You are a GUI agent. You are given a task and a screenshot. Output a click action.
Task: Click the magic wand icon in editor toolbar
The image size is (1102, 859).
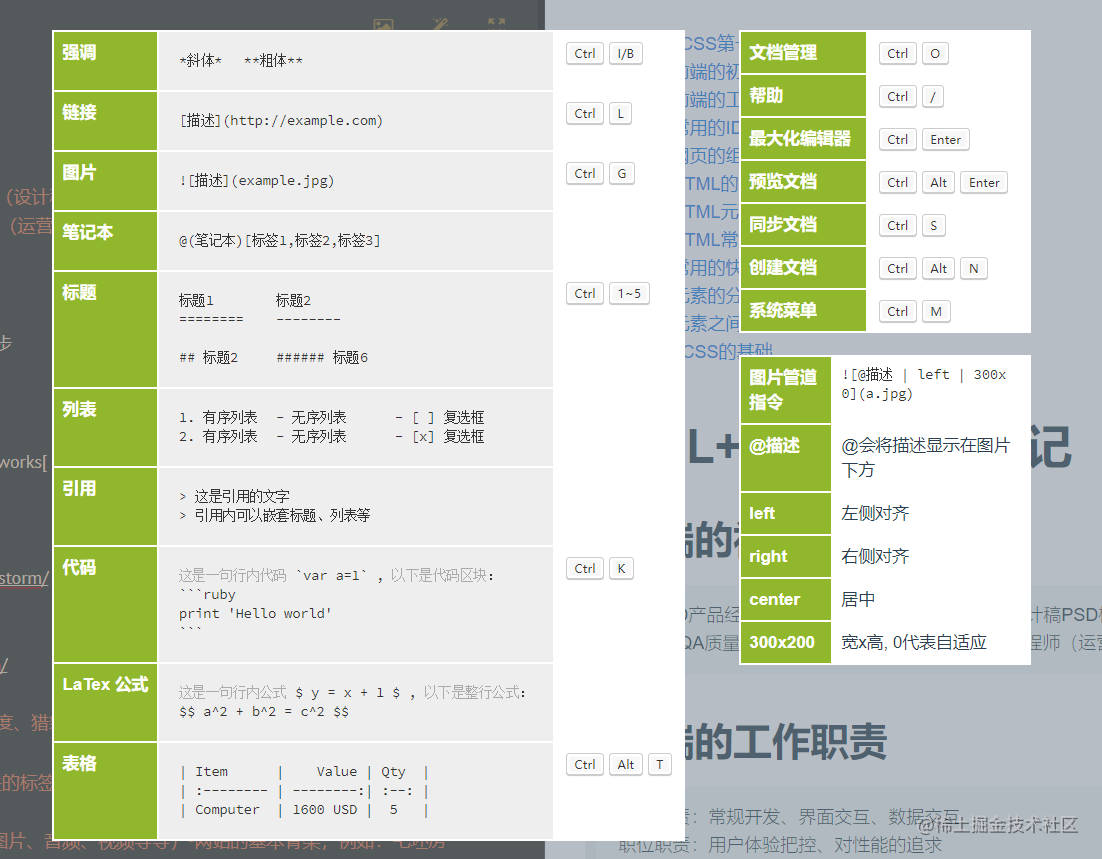click(440, 25)
